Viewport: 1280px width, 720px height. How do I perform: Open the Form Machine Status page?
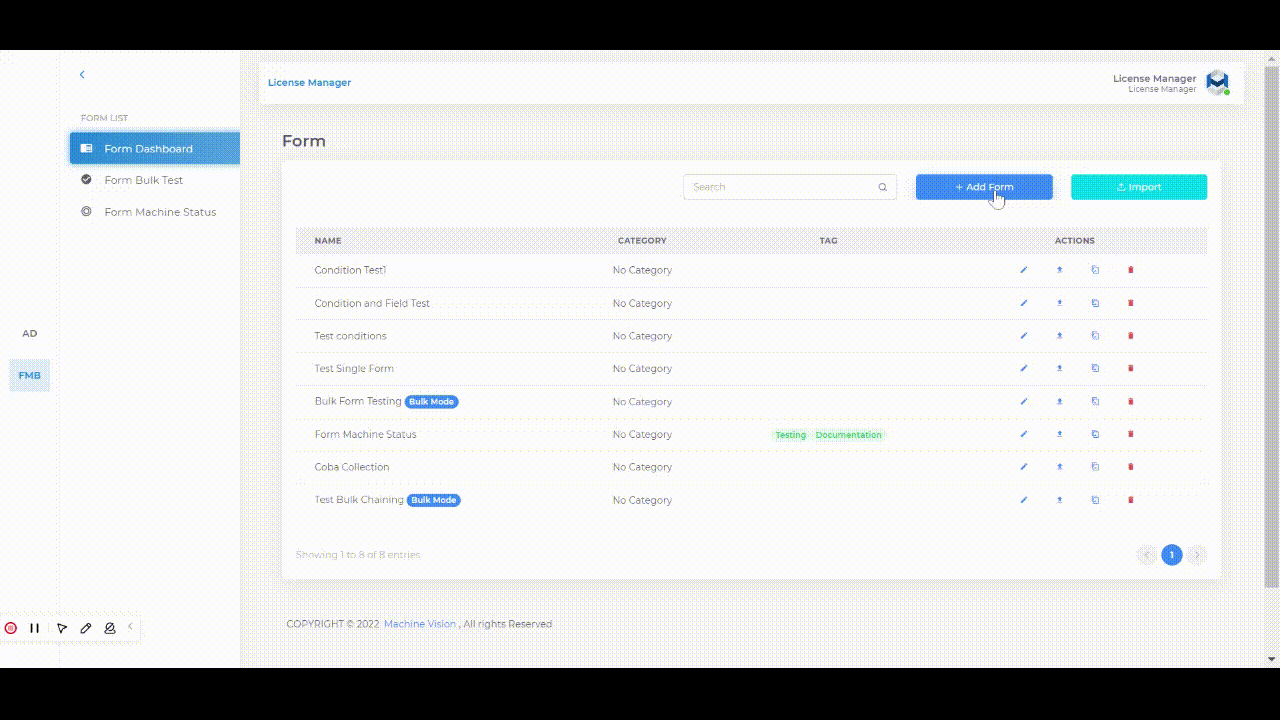161,211
